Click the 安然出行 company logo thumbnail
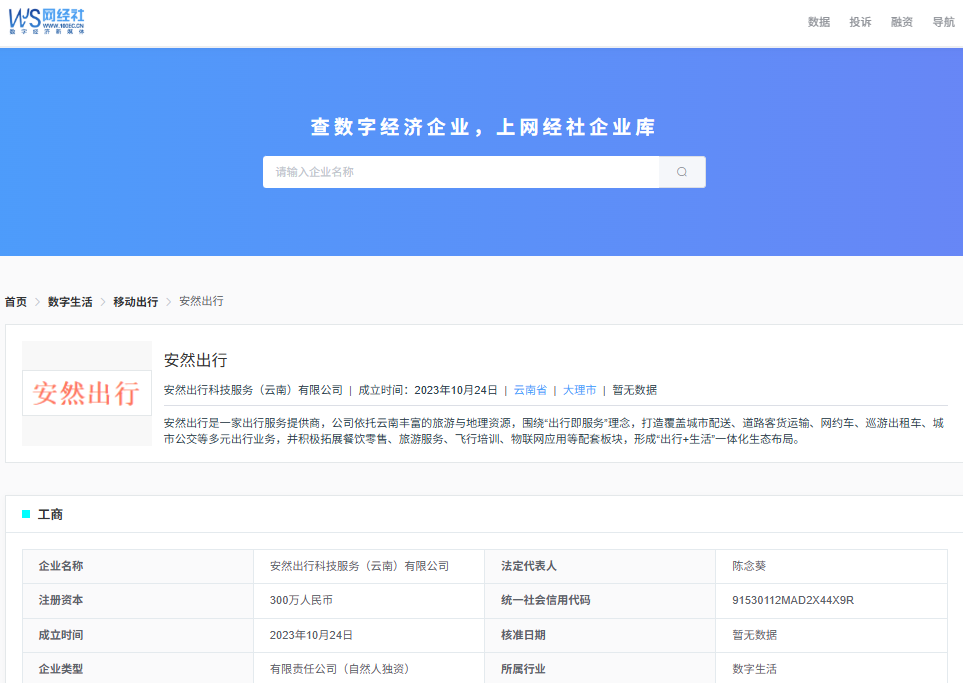963x683 pixels. click(x=87, y=393)
